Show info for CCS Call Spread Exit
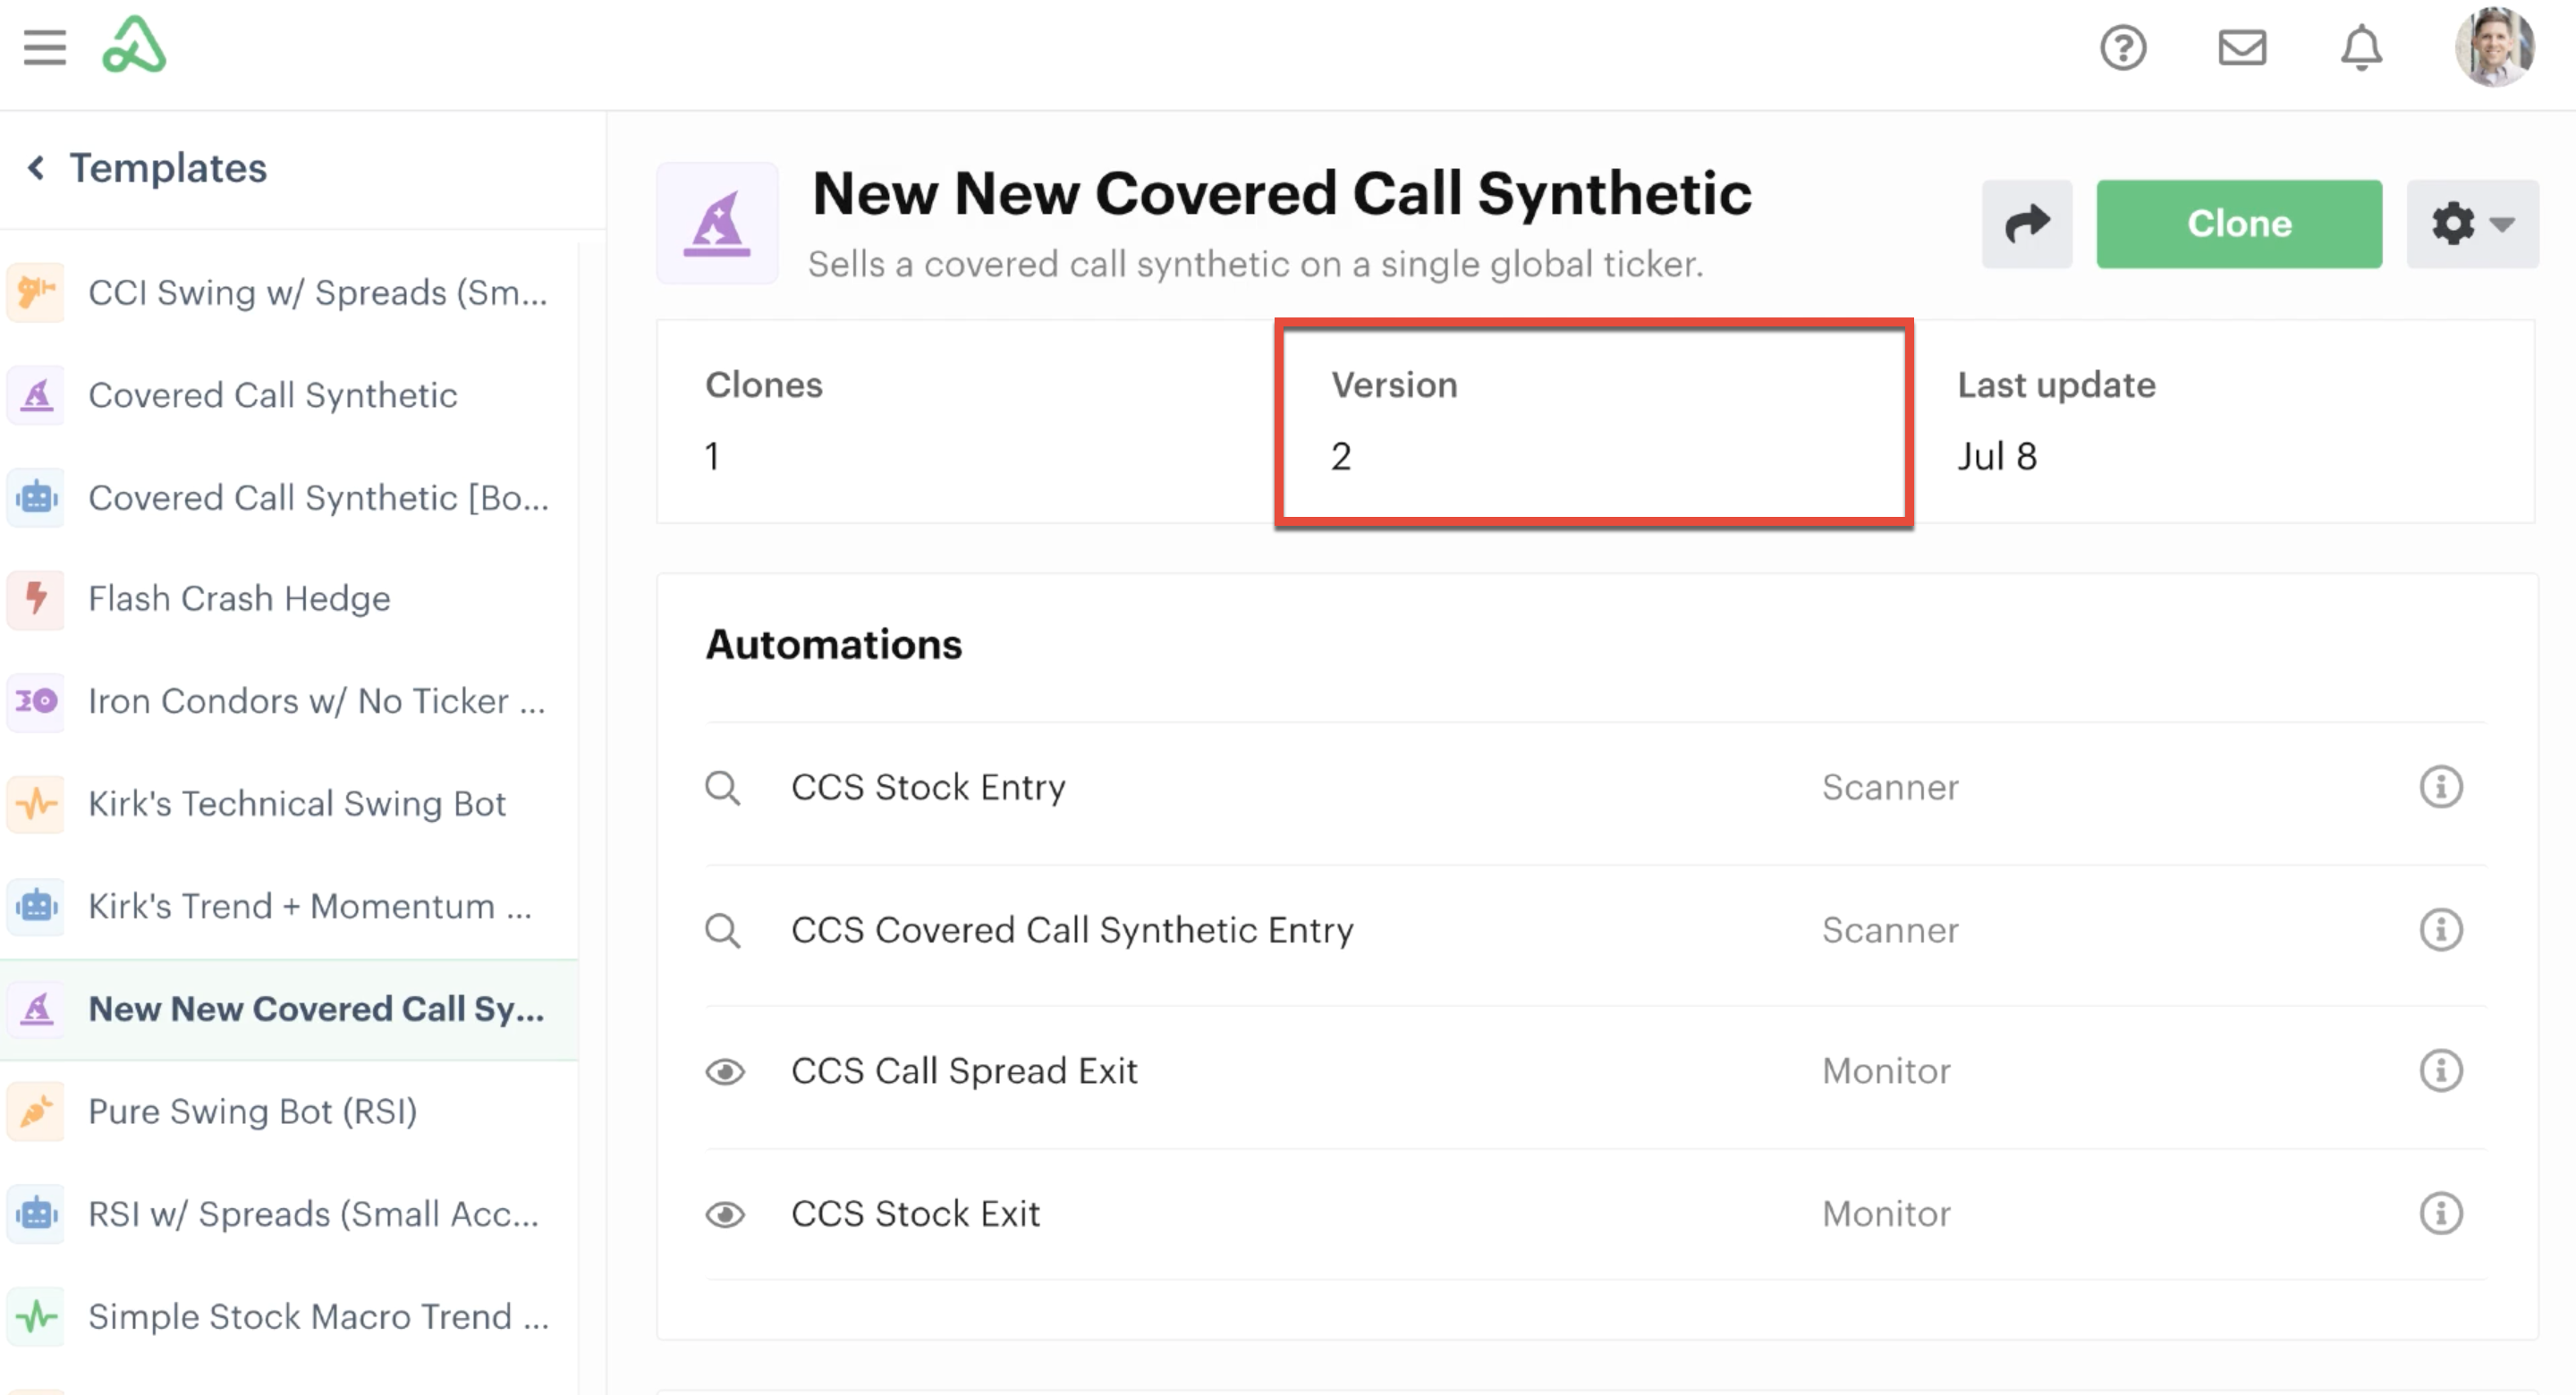The width and height of the screenshot is (2576, 1395). 2441,1071
